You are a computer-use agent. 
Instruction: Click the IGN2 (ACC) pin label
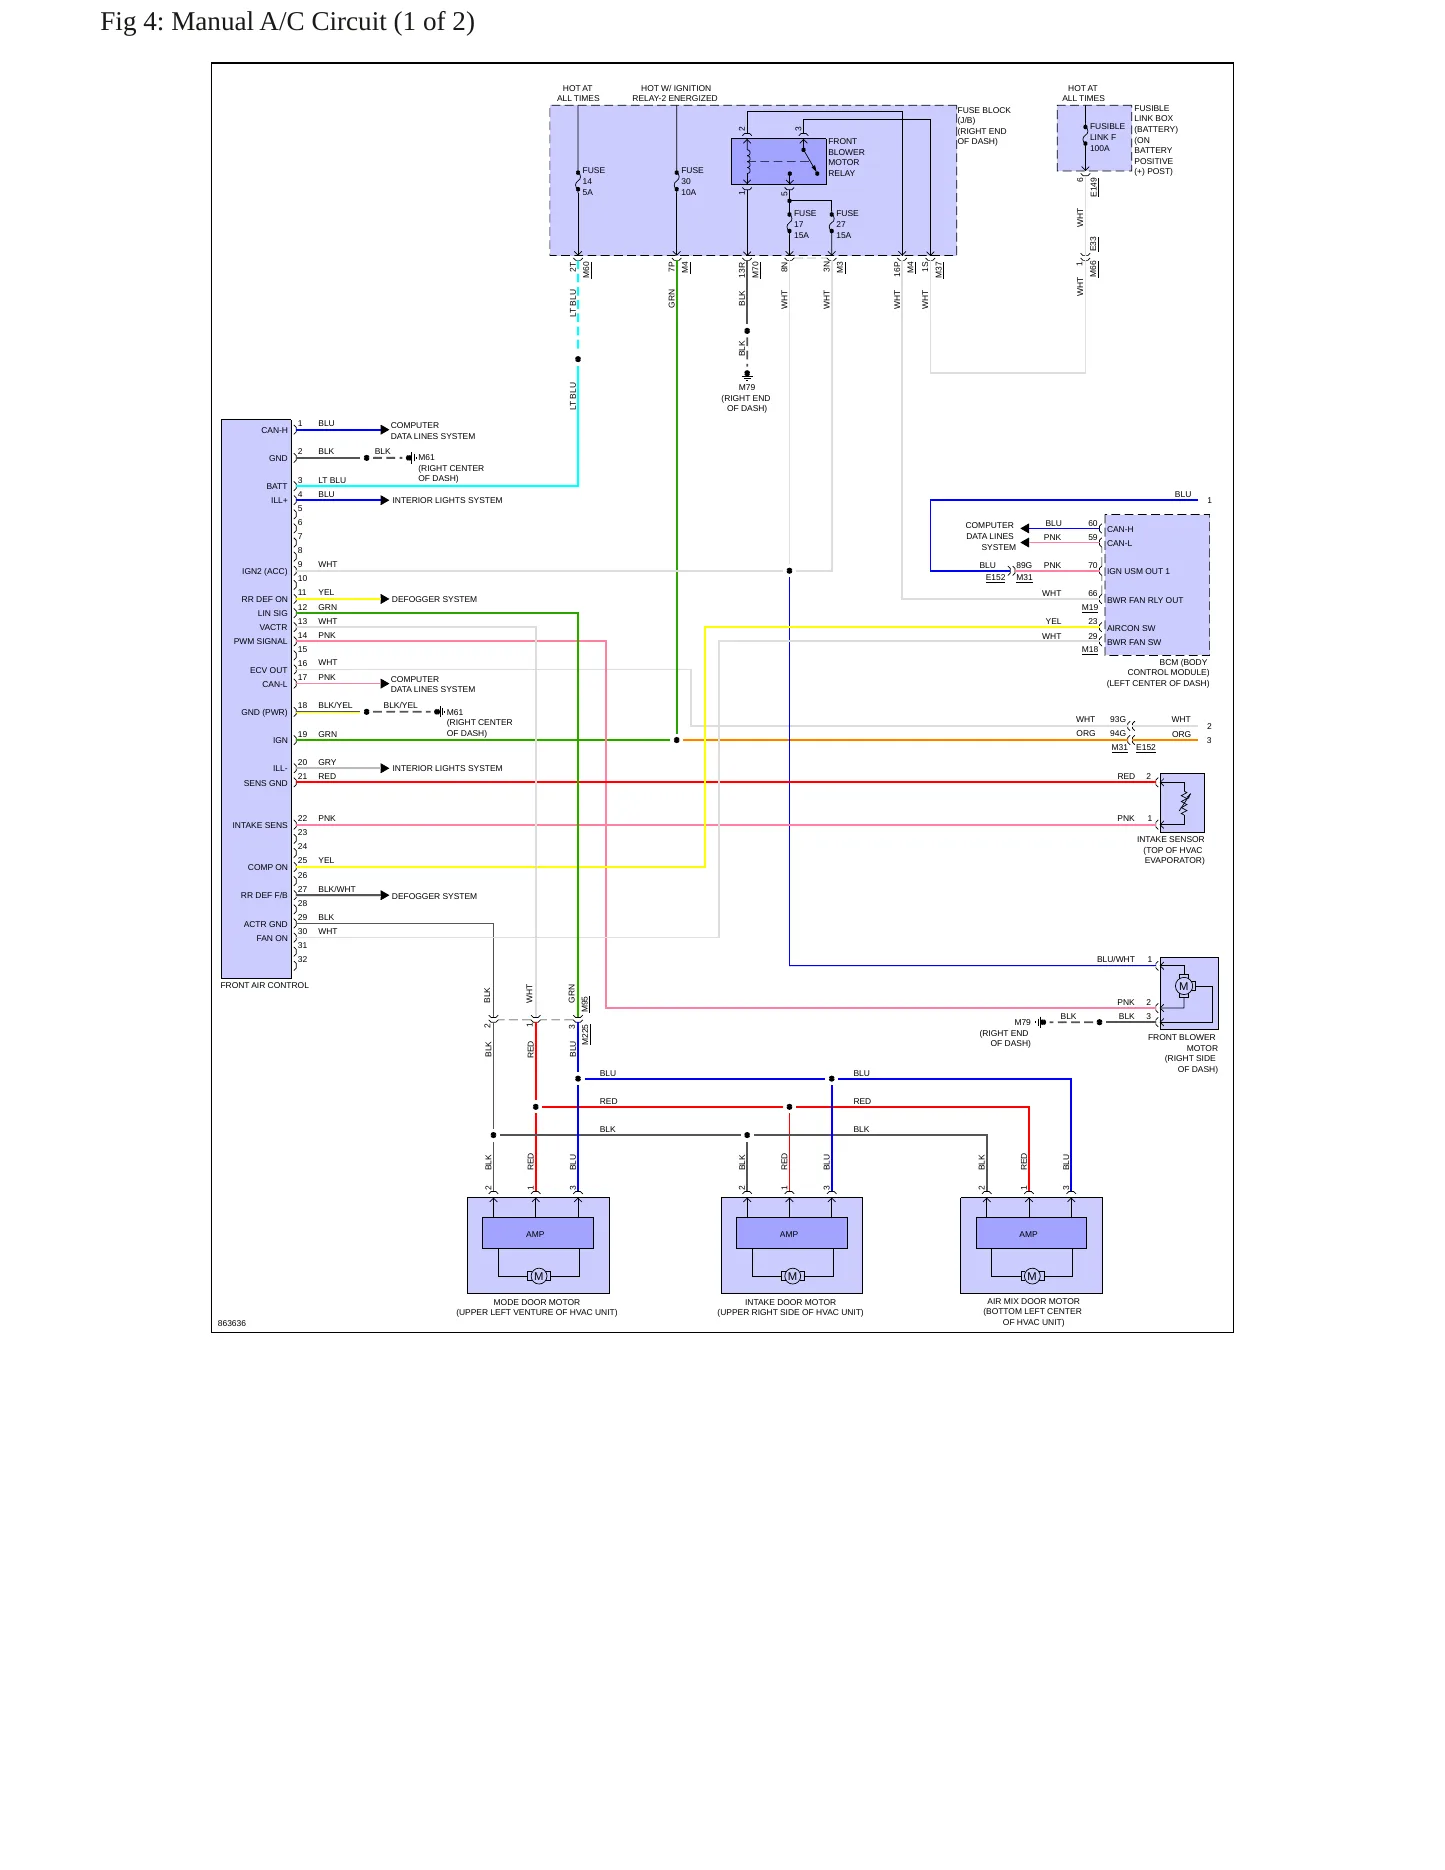coord(264,571)
